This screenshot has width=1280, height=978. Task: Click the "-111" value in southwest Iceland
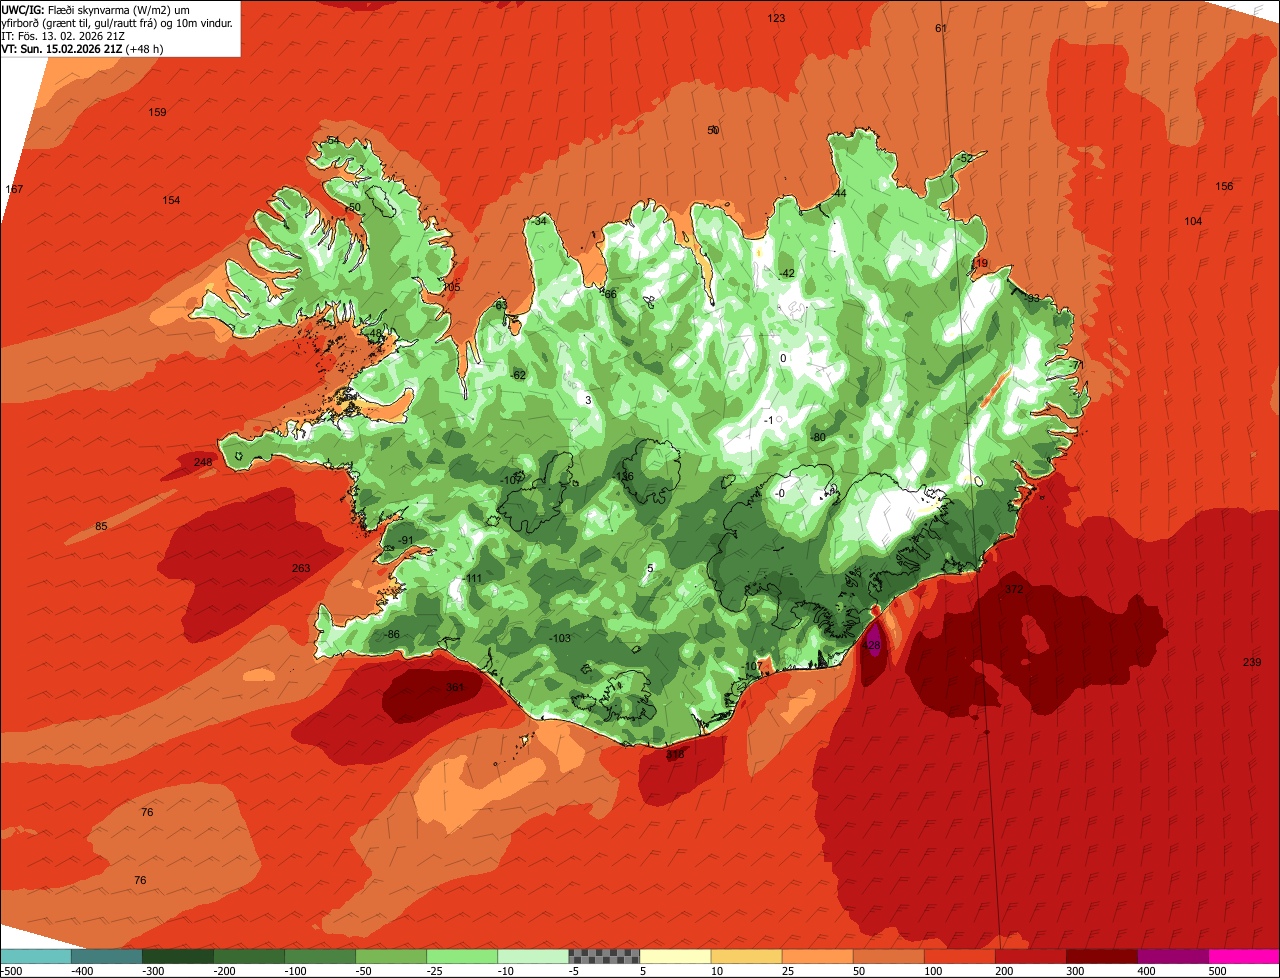(x=472, y=578)
